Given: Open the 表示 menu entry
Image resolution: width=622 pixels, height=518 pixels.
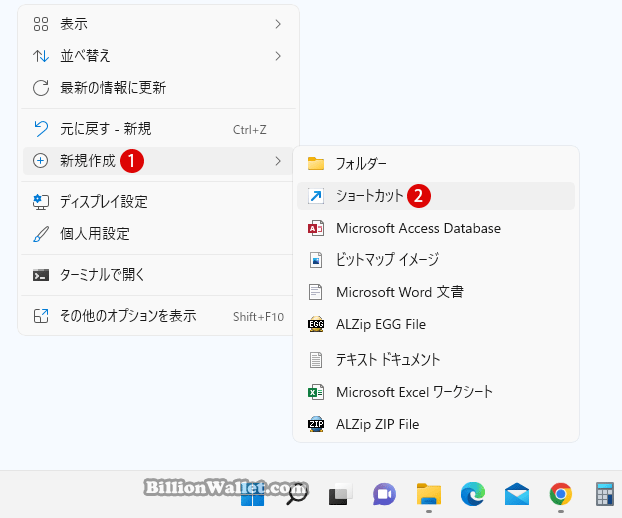Looking at the screenshot, I should [x=158, y=24].
